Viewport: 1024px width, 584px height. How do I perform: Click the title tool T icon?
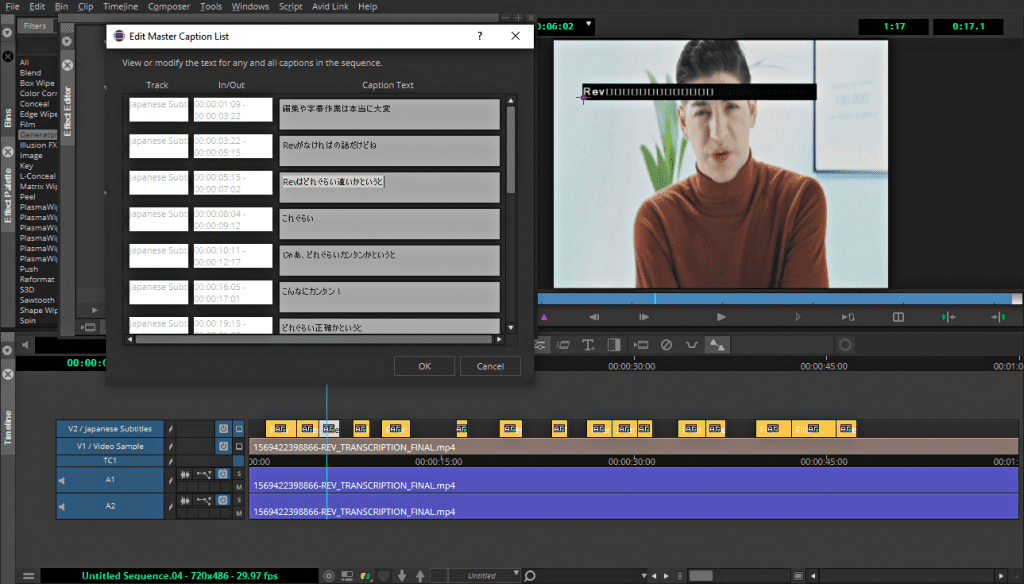click(588, 345)
